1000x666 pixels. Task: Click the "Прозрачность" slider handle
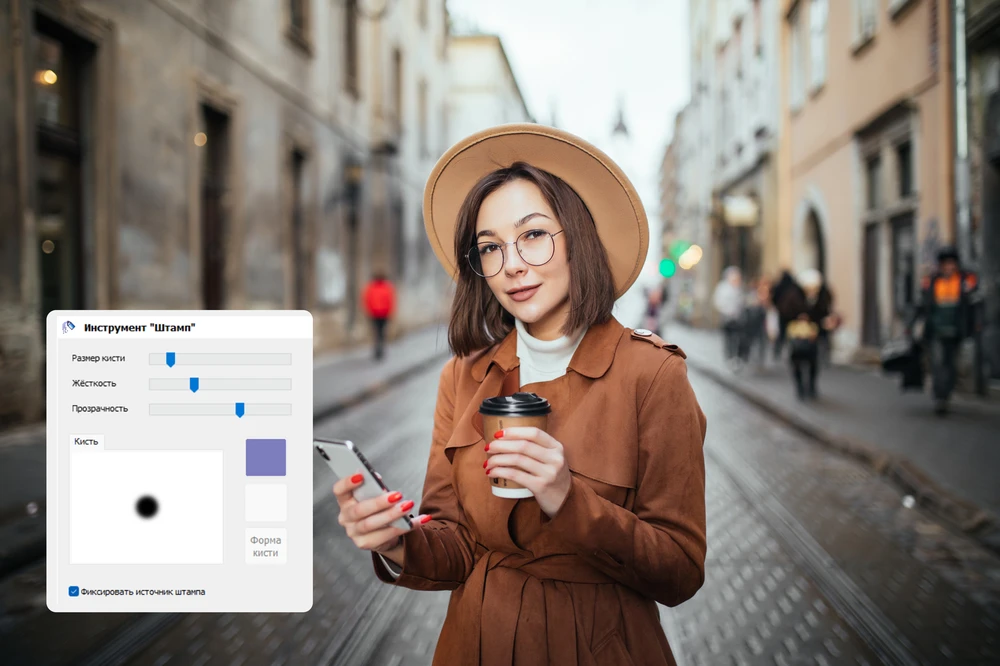tap(239, 409)
